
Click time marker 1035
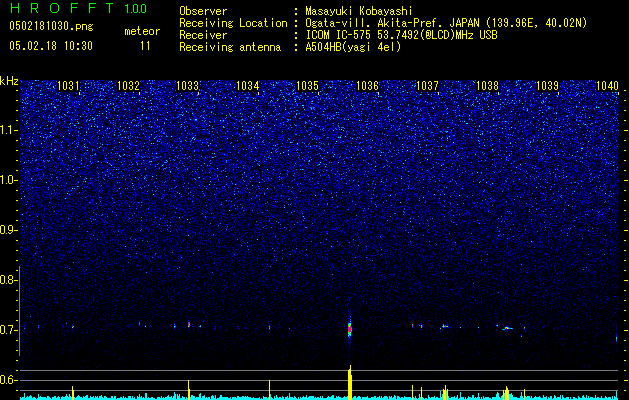pos(307,86)
